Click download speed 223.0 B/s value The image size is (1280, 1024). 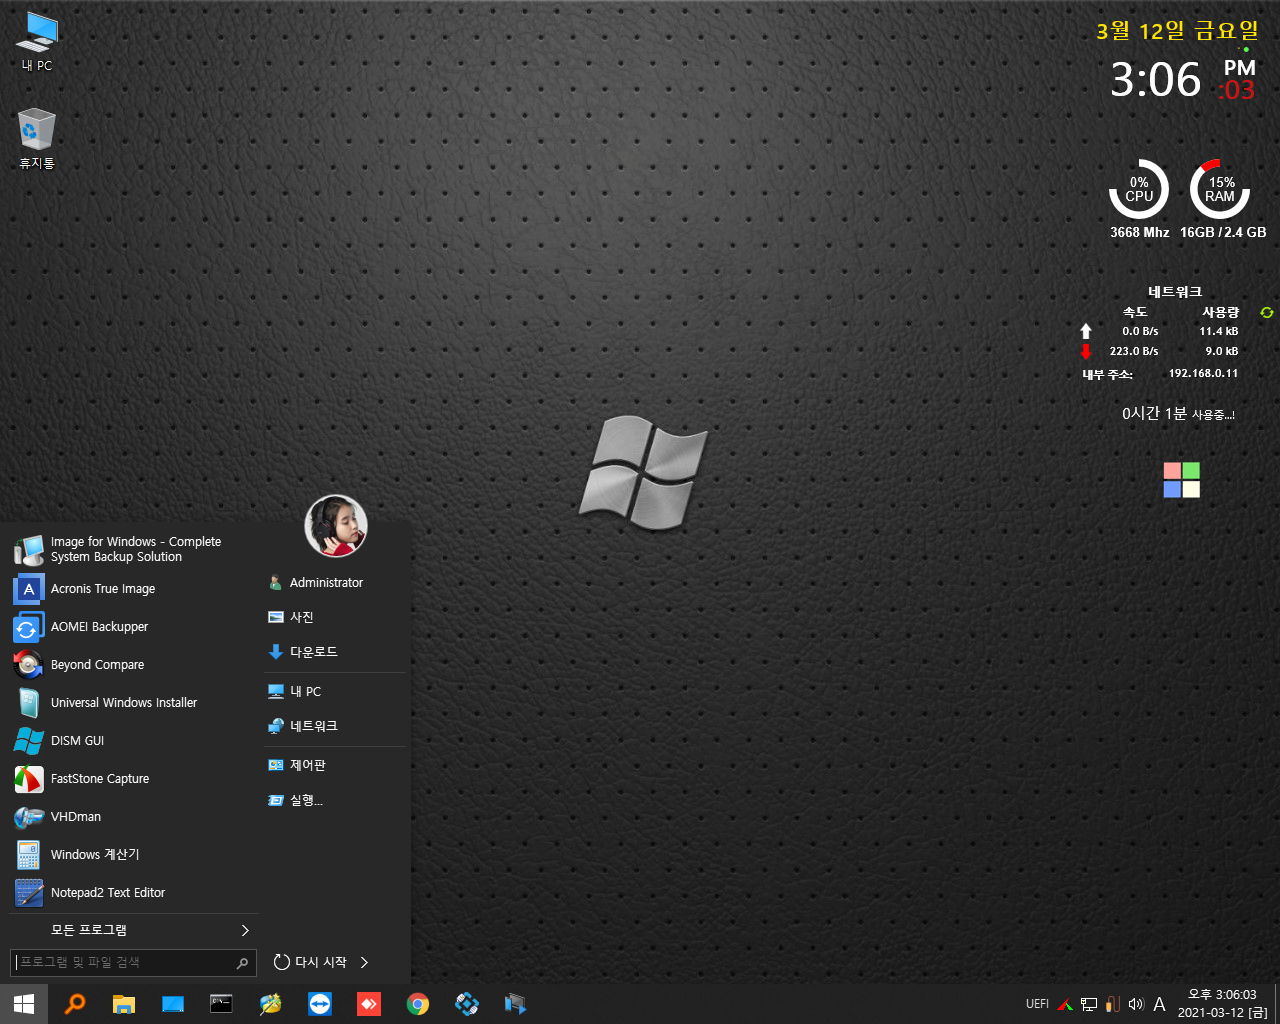point(1134,351)
